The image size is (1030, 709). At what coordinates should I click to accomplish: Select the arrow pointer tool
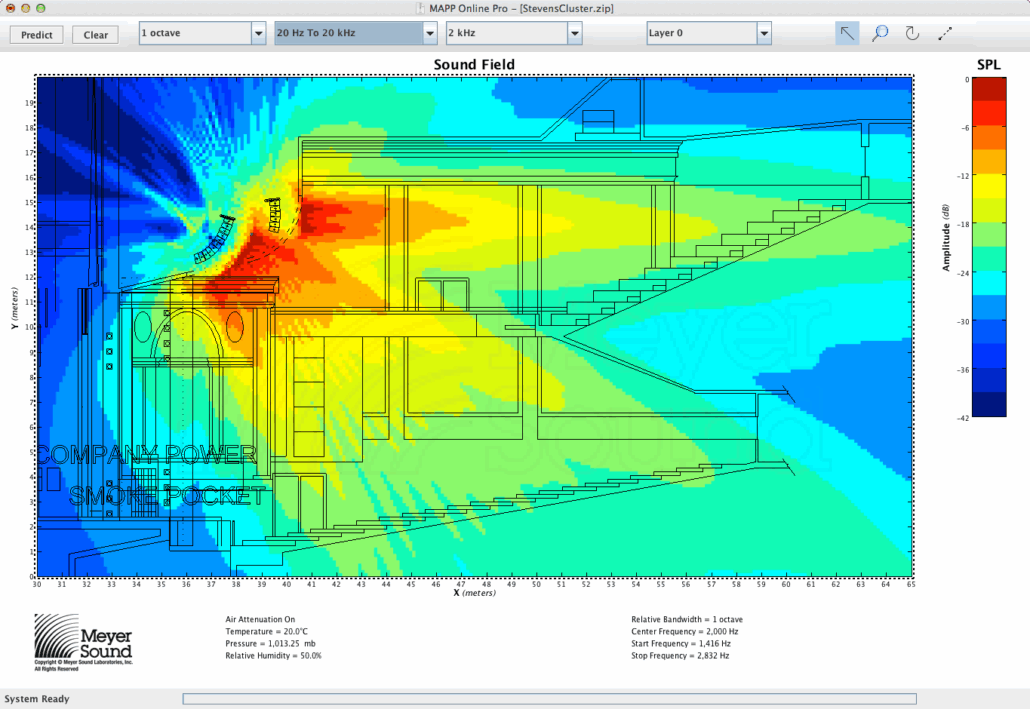847,33
